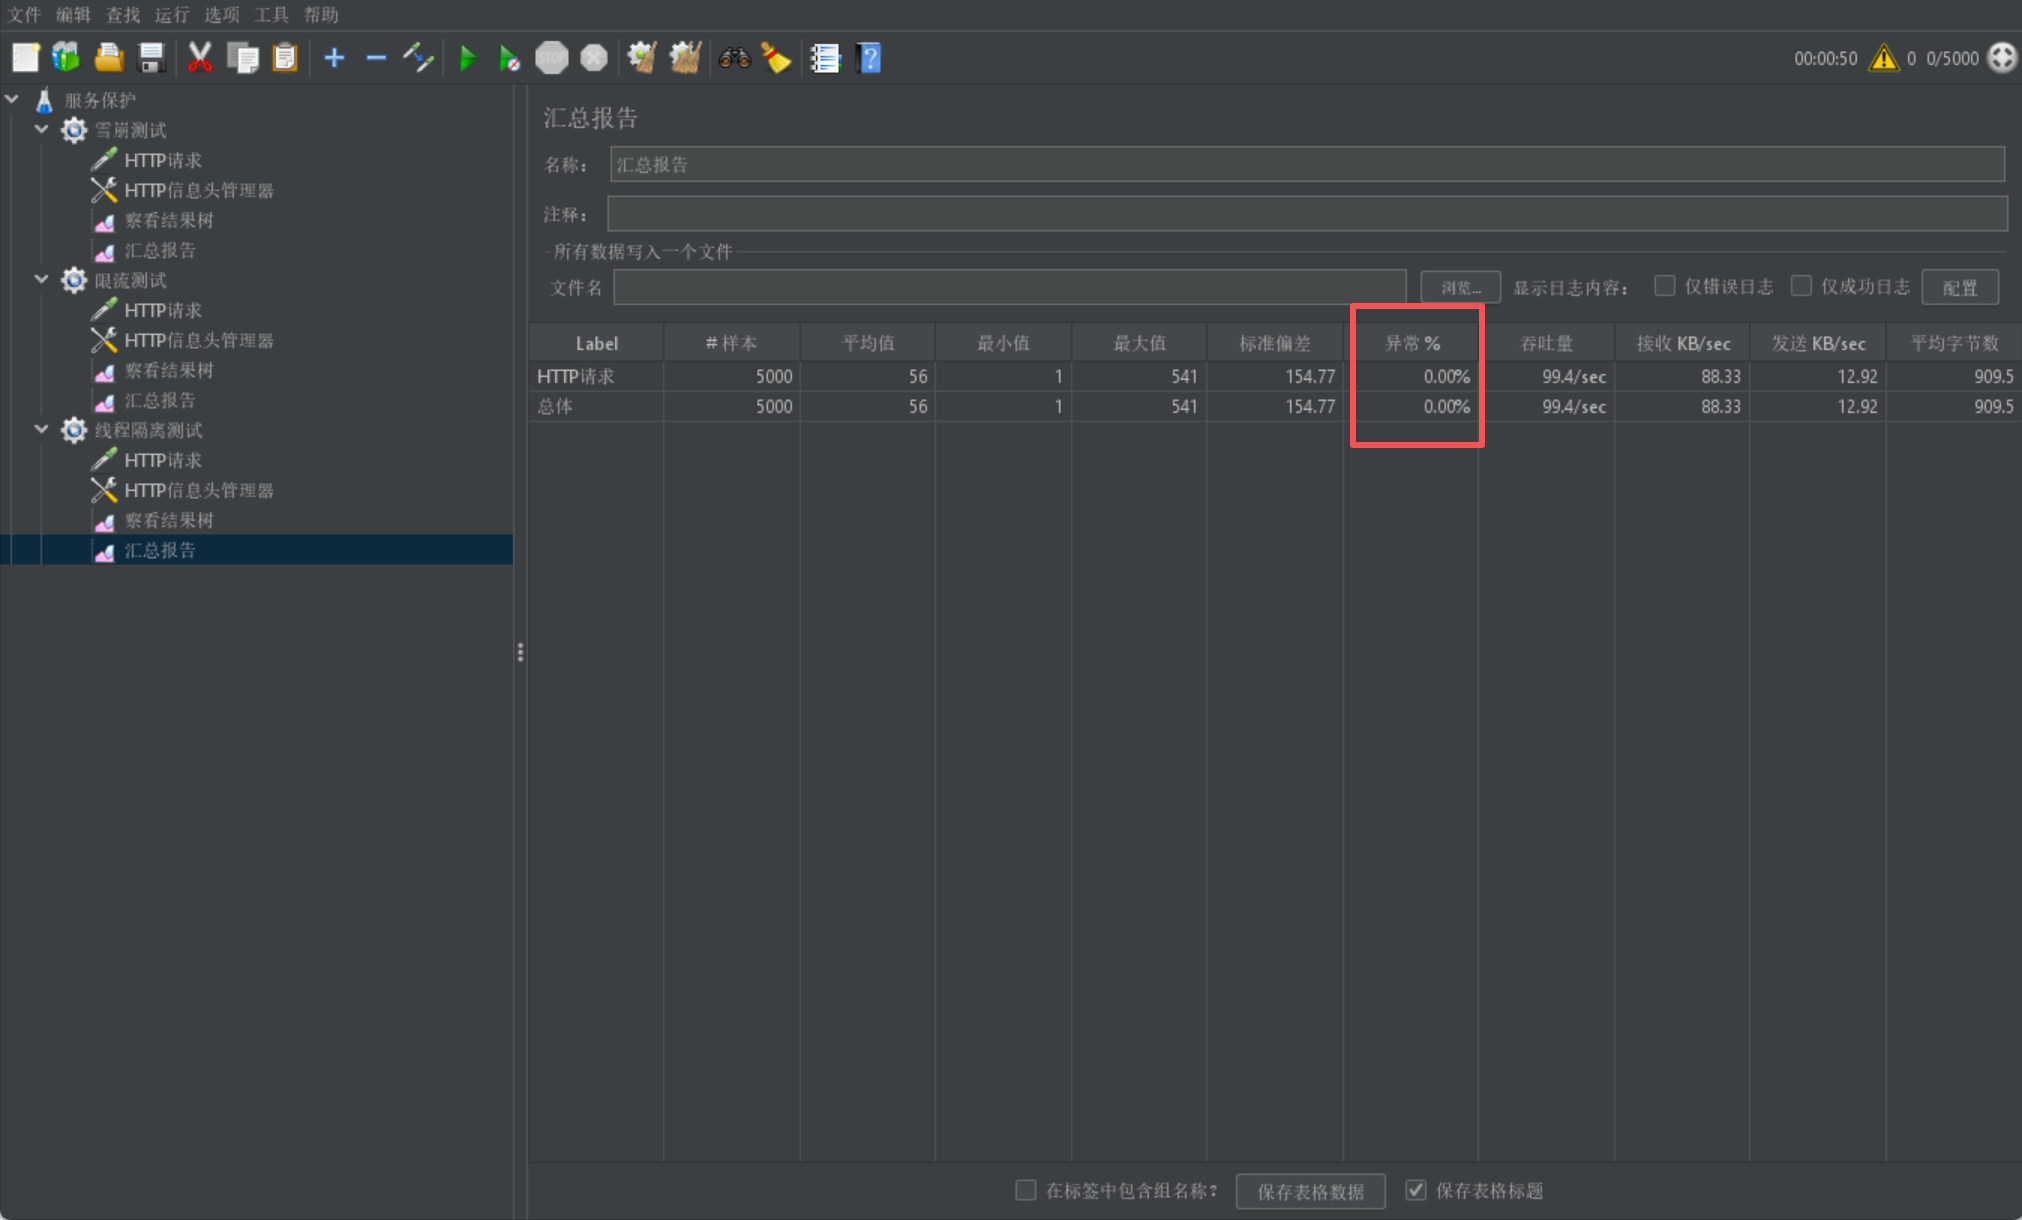Click the Clear All brooms icon
This screenshot has height=1220, width=2022.
685,58
